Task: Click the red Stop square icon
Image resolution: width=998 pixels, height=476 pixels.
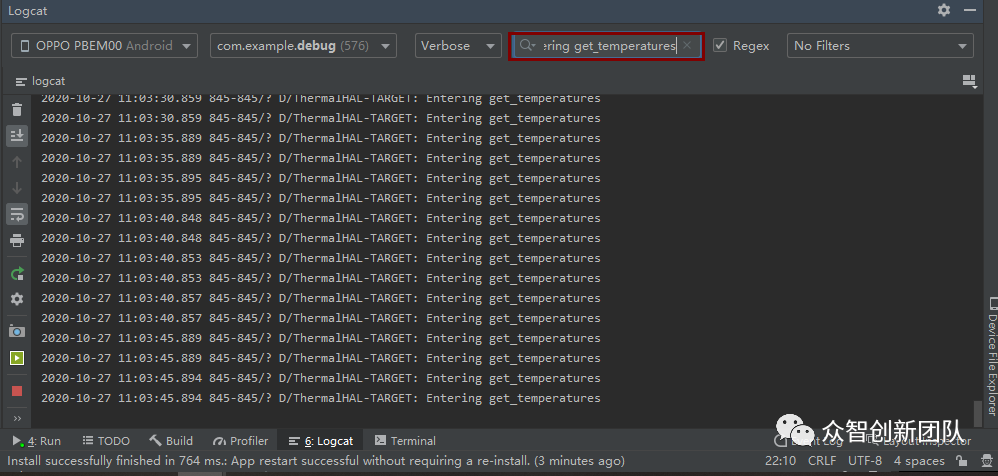Action: (17, 391)
